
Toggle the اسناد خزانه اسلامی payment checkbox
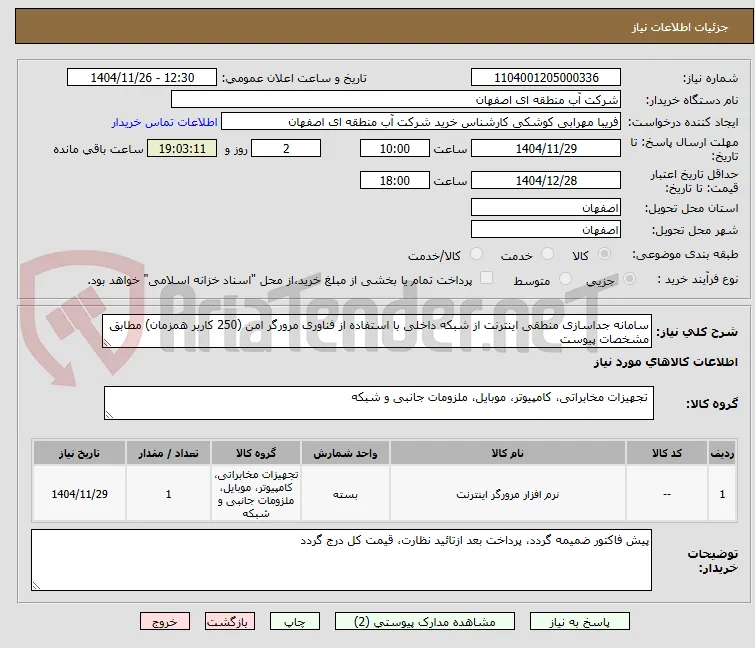[486, 278]
